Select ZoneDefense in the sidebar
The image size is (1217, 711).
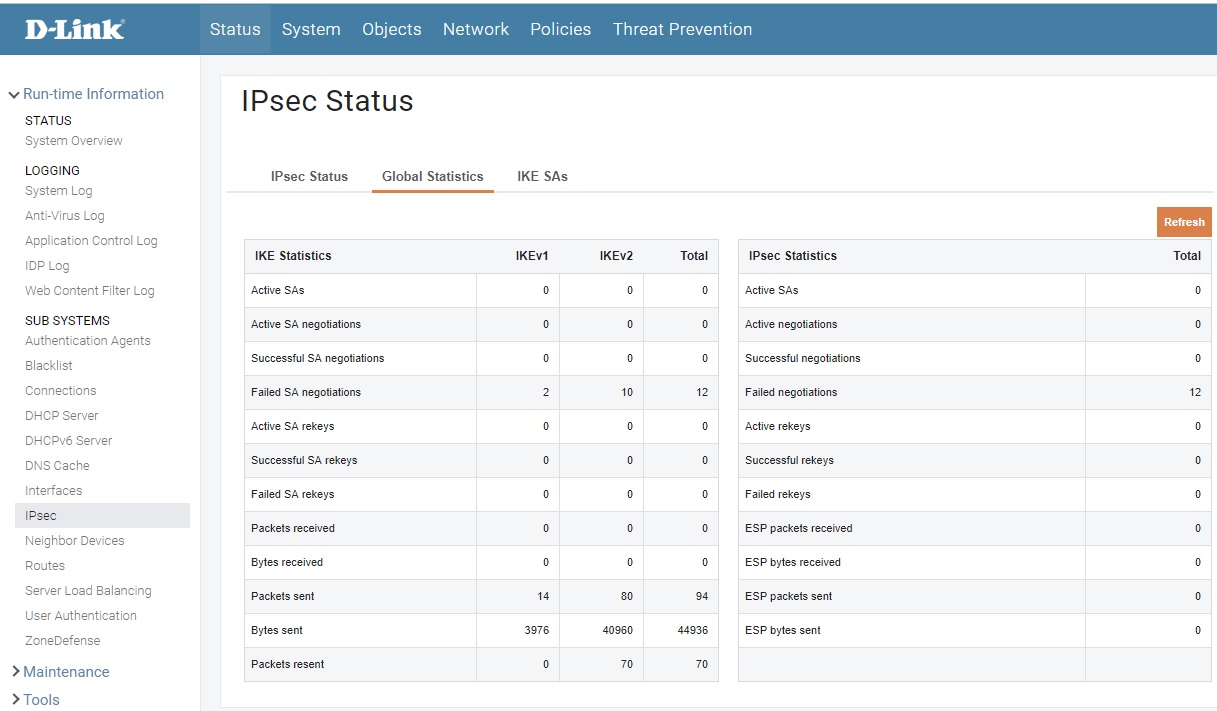point(63,641)
